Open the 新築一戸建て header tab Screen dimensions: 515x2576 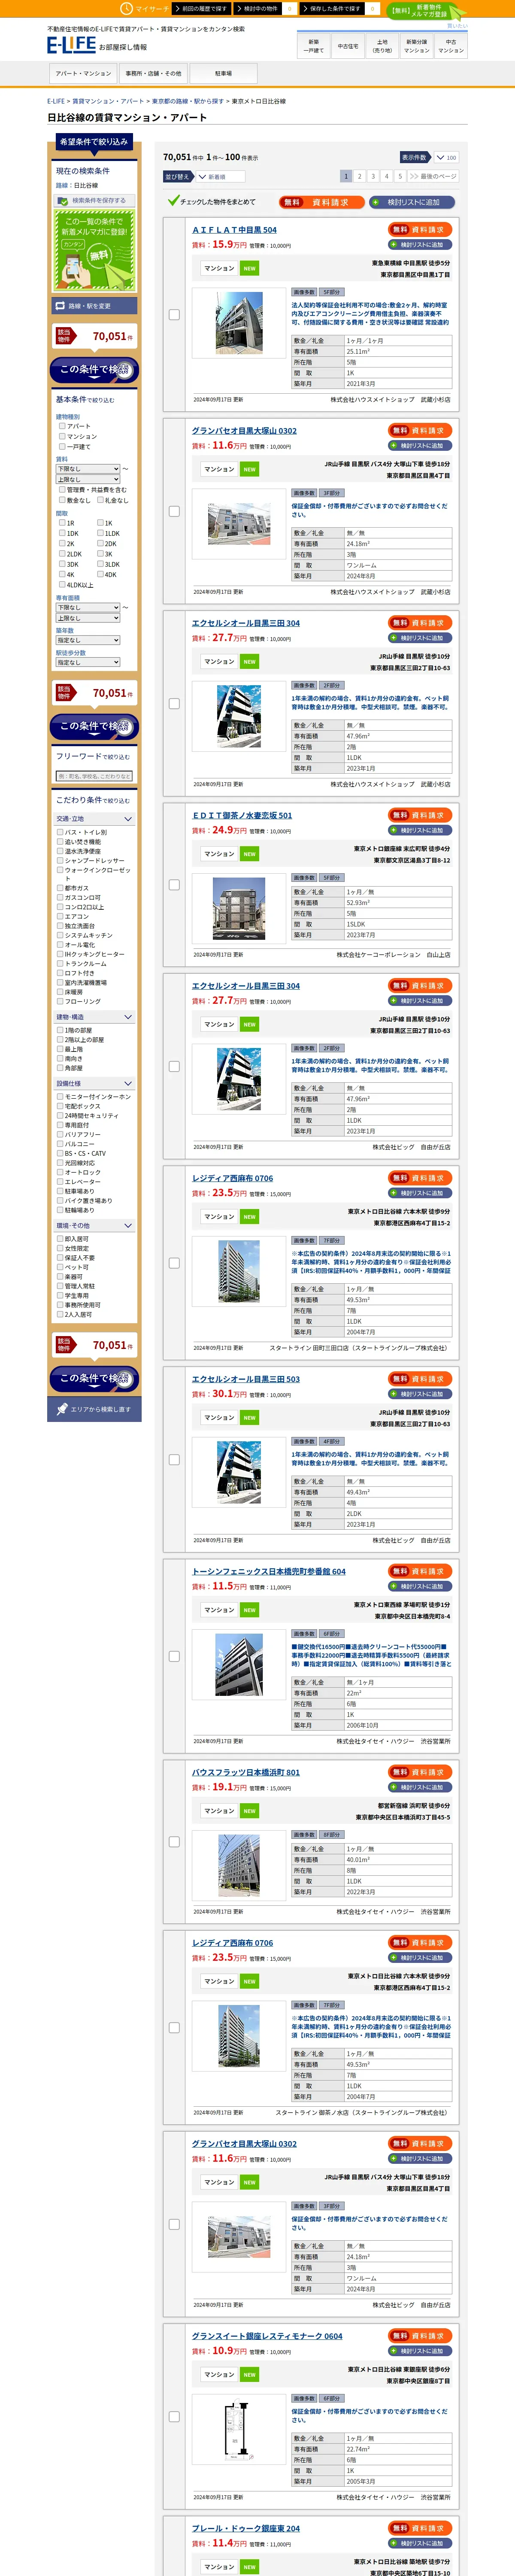click(314, 46)
